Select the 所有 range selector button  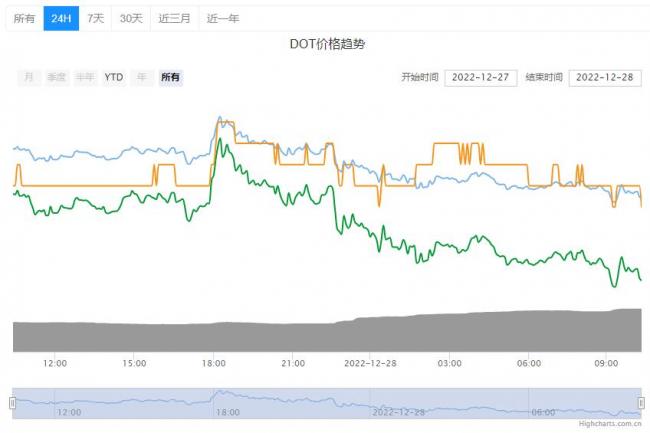pos(170,77)
